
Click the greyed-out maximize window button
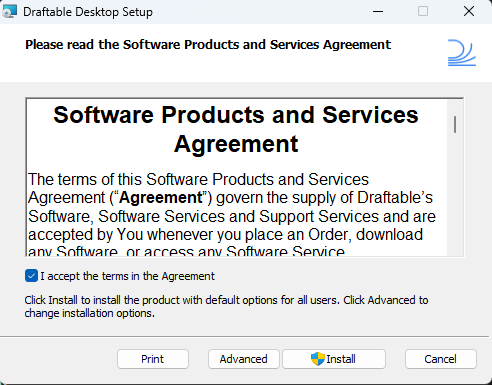click(x=423, y=11)
